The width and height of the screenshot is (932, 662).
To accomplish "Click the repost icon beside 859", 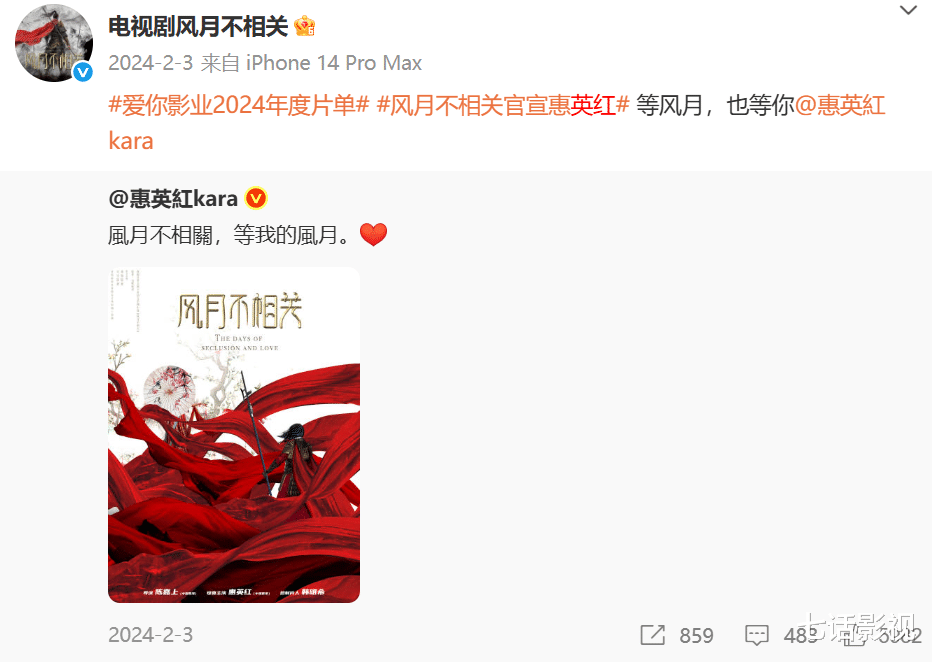I will (653, 635).
